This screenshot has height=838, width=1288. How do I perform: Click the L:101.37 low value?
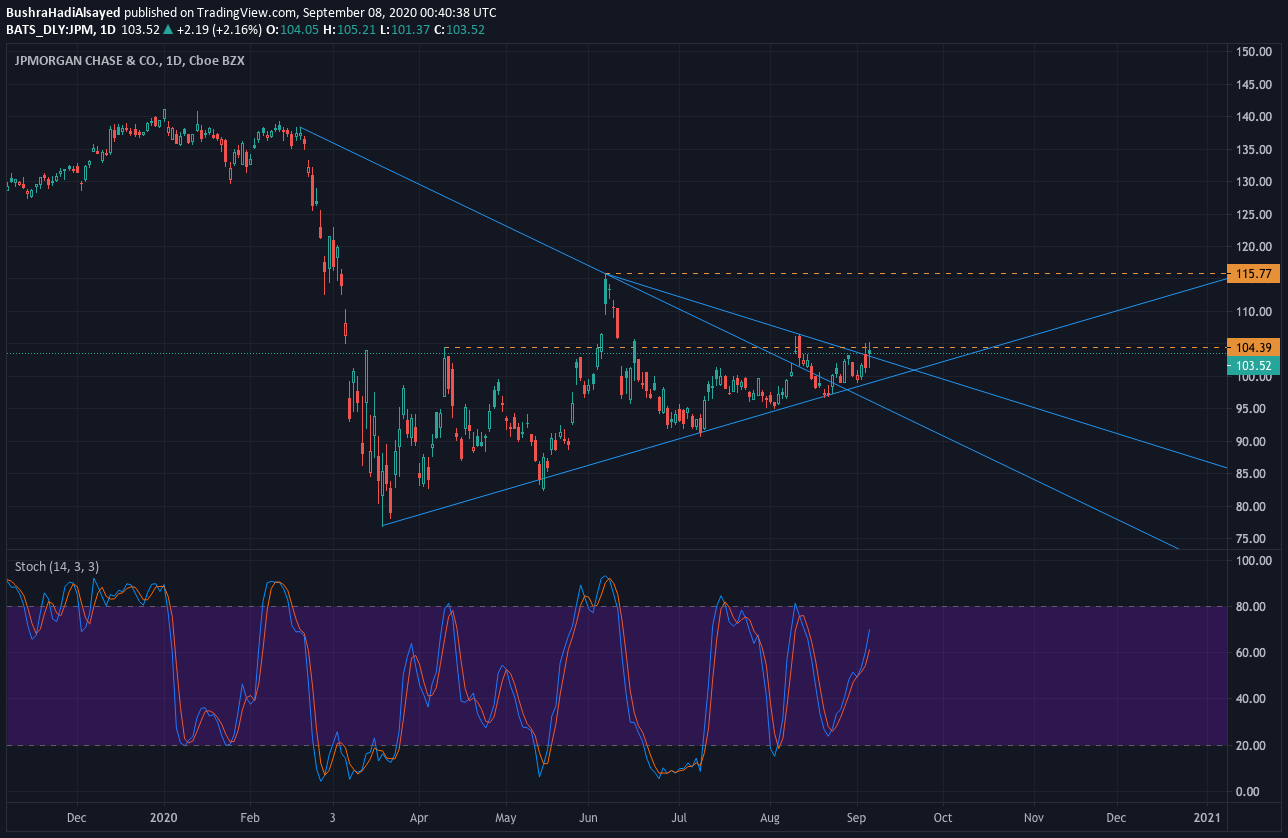point(403,30)
